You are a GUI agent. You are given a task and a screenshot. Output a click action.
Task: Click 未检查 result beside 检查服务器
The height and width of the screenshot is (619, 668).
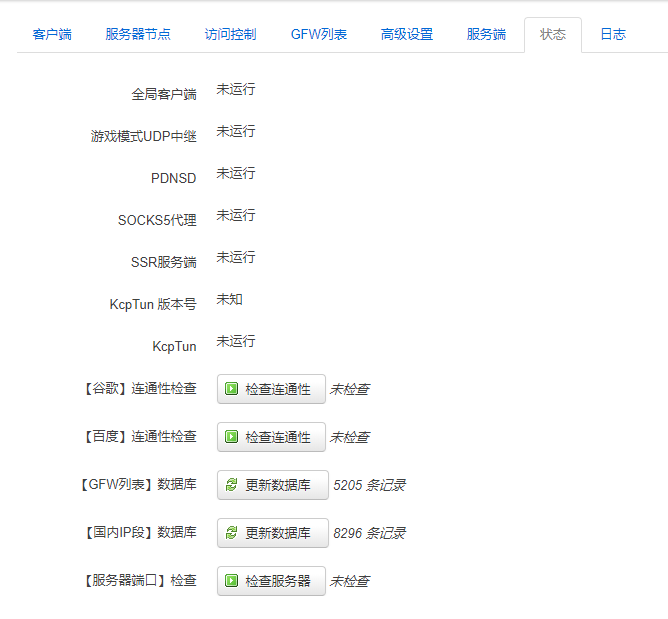click(x=350, y=582)
